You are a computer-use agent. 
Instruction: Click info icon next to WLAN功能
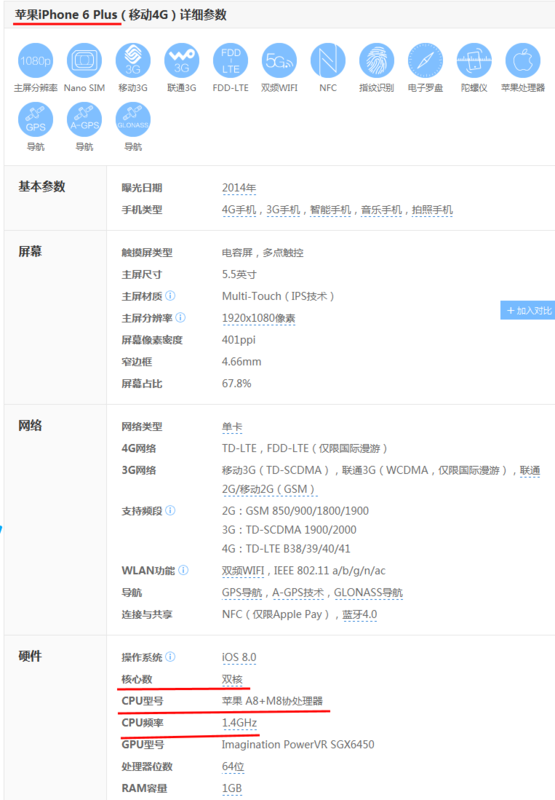click(x=184, y=570)
